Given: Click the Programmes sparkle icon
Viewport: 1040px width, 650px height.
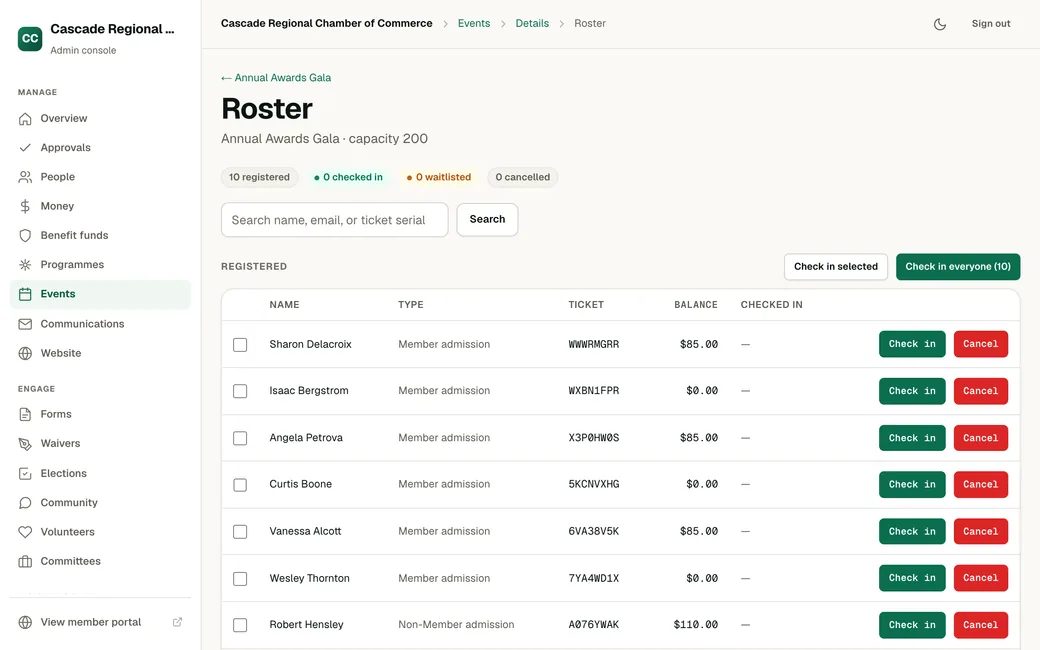Looking at the screenshot, I should point(25,265).
